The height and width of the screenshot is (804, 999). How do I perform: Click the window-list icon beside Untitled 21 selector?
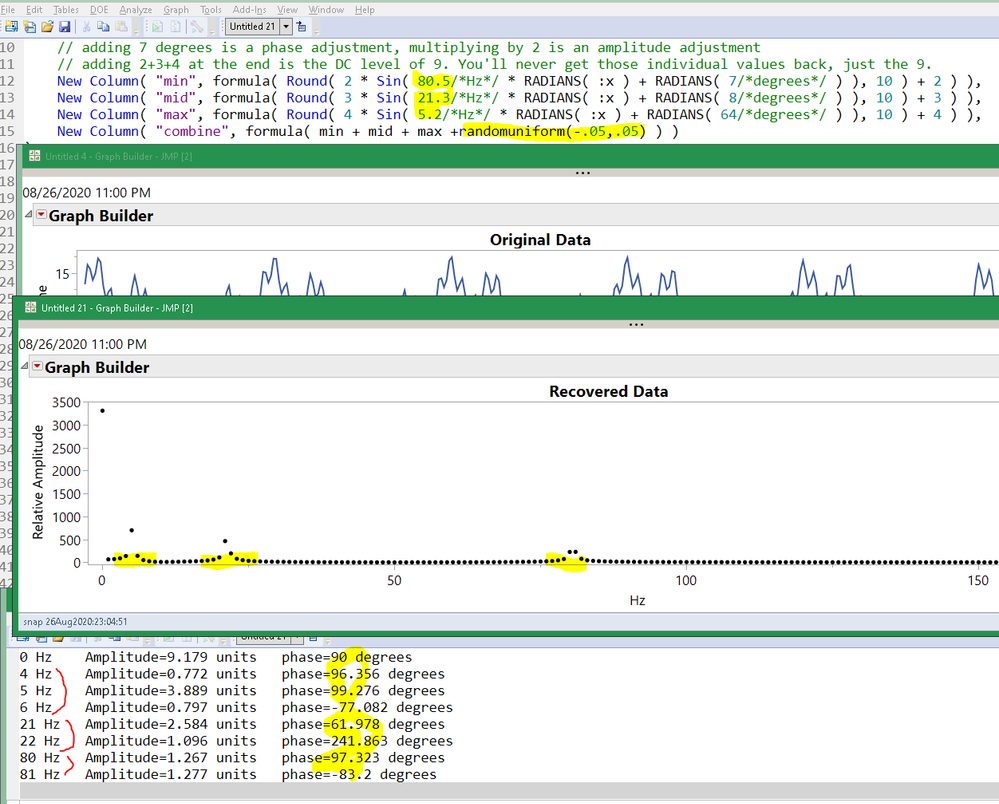coord(301,26)
